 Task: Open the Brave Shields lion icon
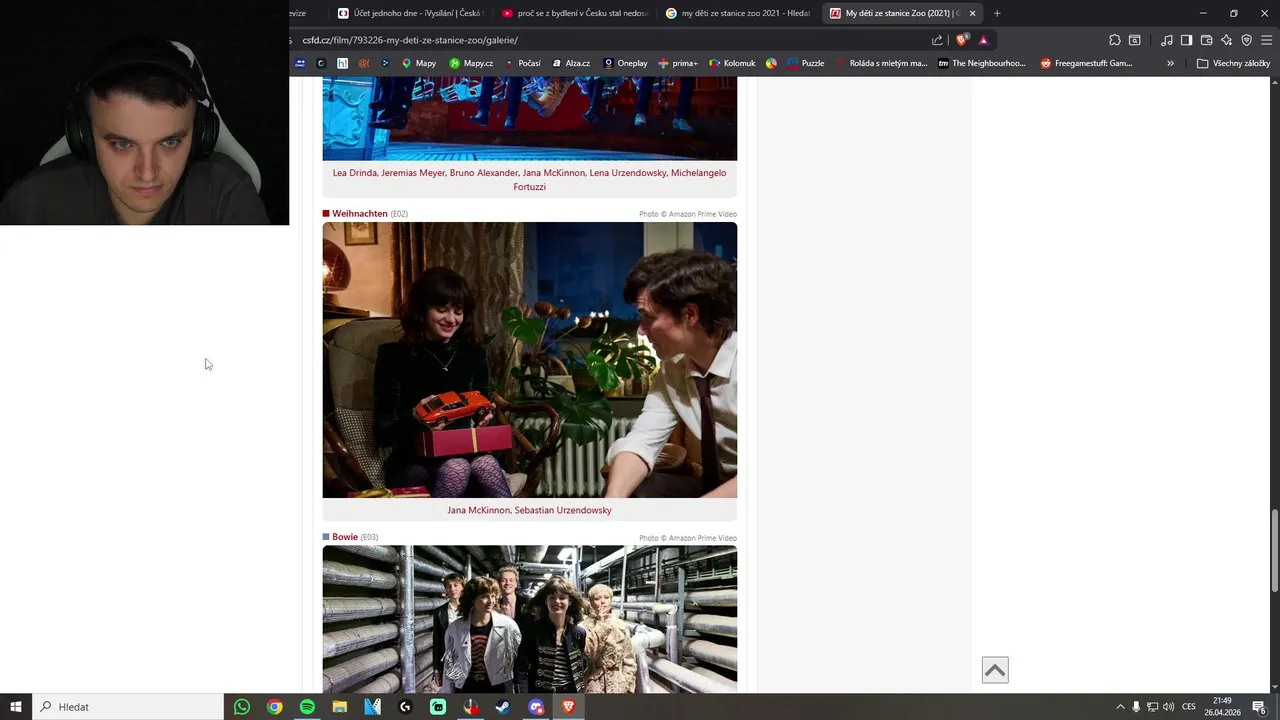962,40
